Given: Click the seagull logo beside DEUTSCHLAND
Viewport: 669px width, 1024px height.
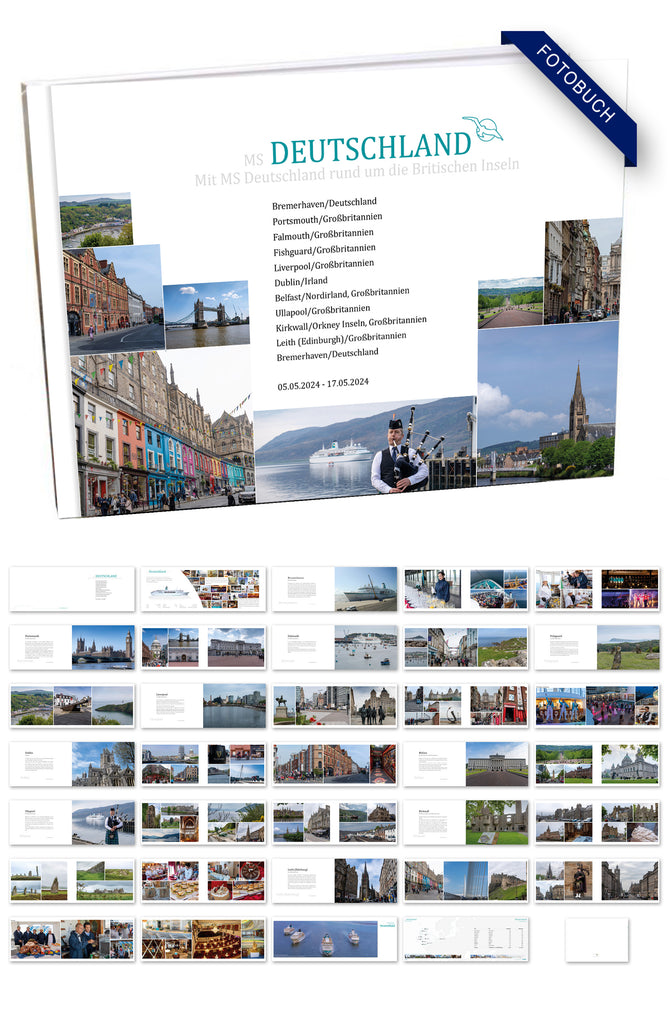Looking at the screenshot, I should tap(483, 129).
